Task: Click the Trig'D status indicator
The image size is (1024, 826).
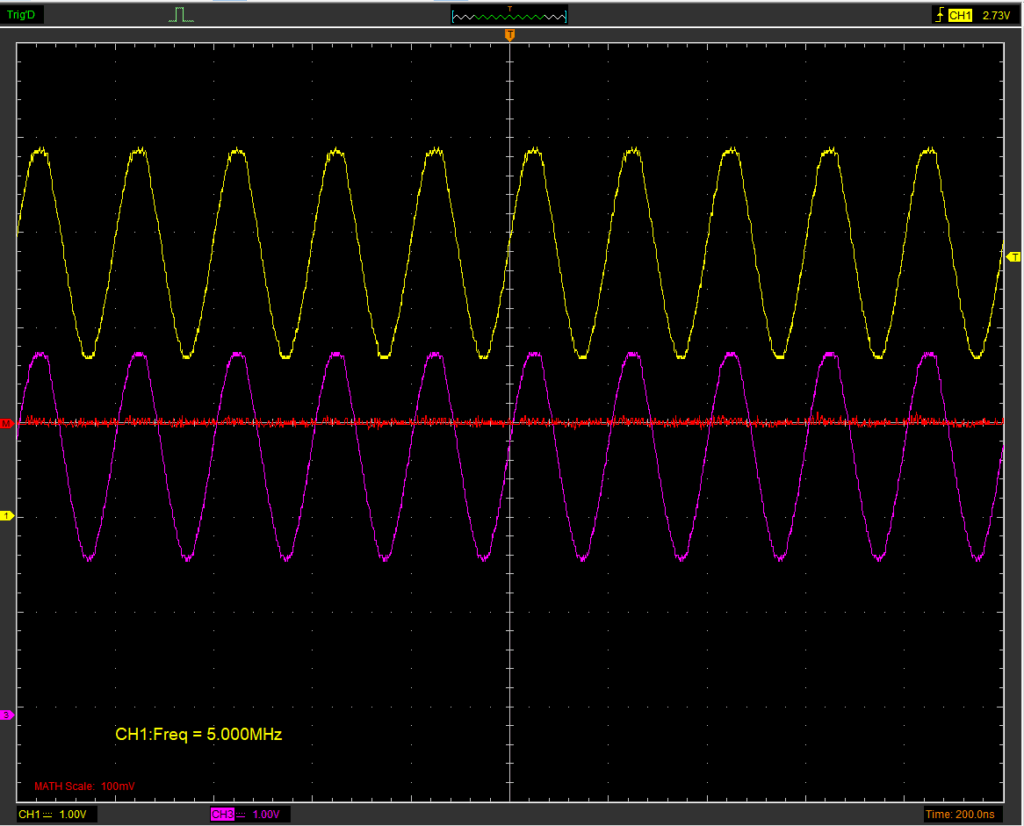Action: tap(22, 15)
